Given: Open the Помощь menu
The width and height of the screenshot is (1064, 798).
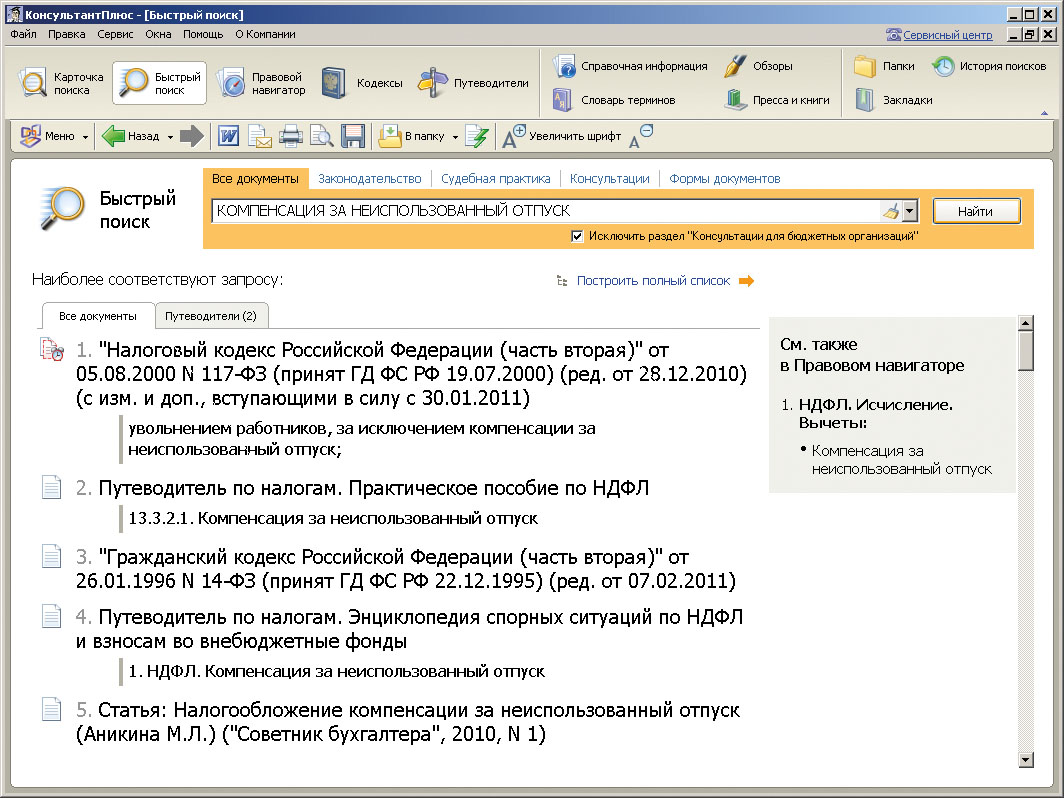Looking at the screenshot, I should tap(203, 34).
